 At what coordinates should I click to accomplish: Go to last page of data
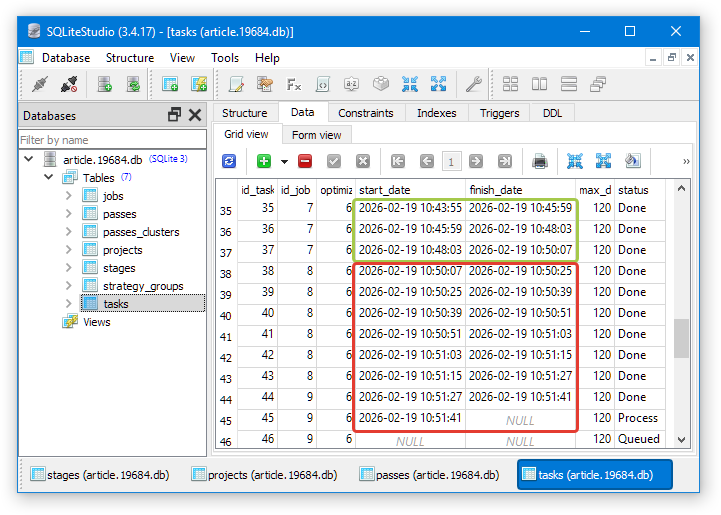[x=505, y=161]
